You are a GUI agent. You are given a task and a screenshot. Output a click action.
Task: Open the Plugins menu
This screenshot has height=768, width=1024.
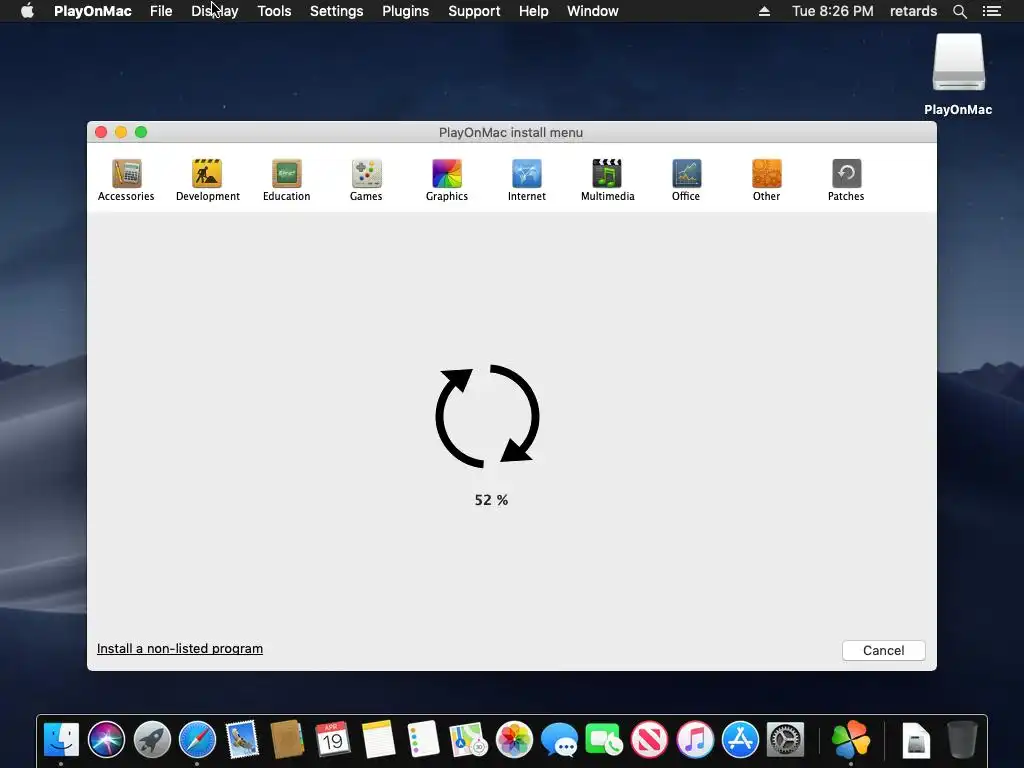coord(406,11)
